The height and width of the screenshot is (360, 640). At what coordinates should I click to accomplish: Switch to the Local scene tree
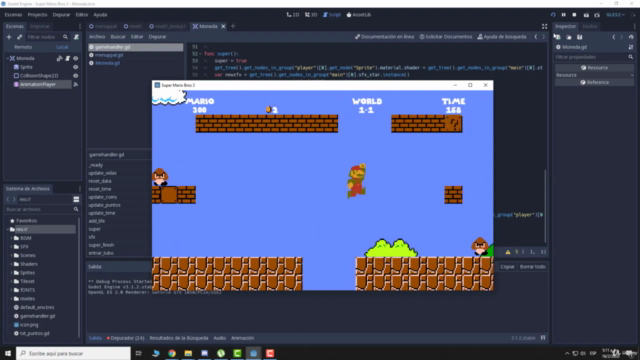62,47
